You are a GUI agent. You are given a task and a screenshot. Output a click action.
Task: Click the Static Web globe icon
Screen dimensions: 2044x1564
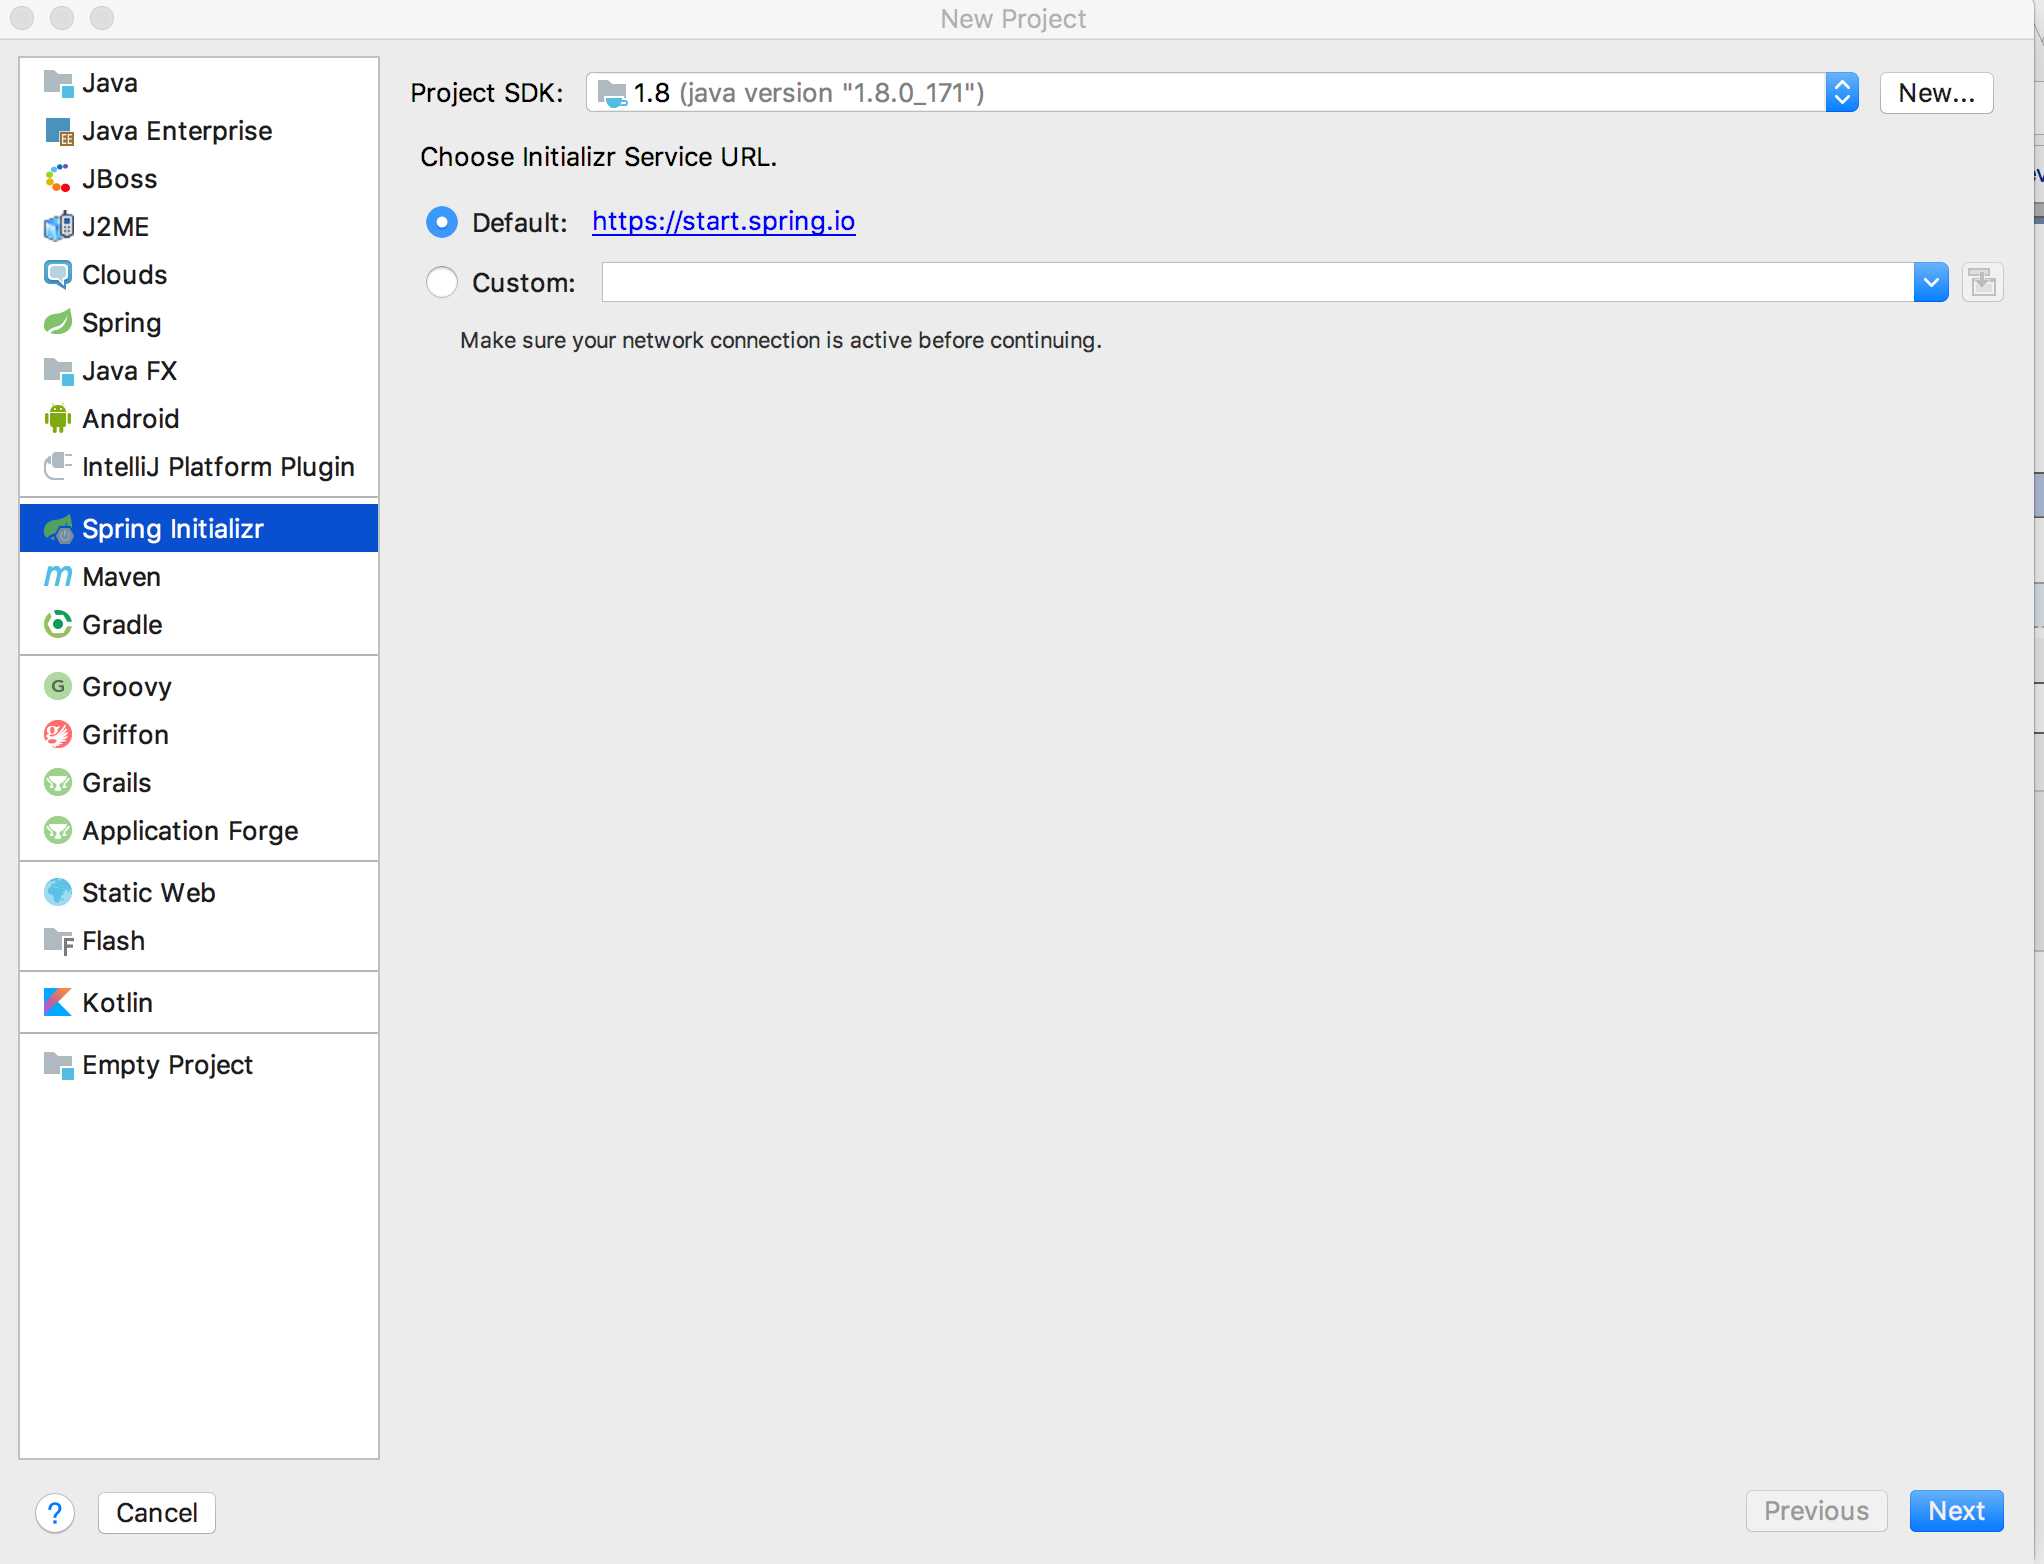pyautogui.click(x=58, y=893)
